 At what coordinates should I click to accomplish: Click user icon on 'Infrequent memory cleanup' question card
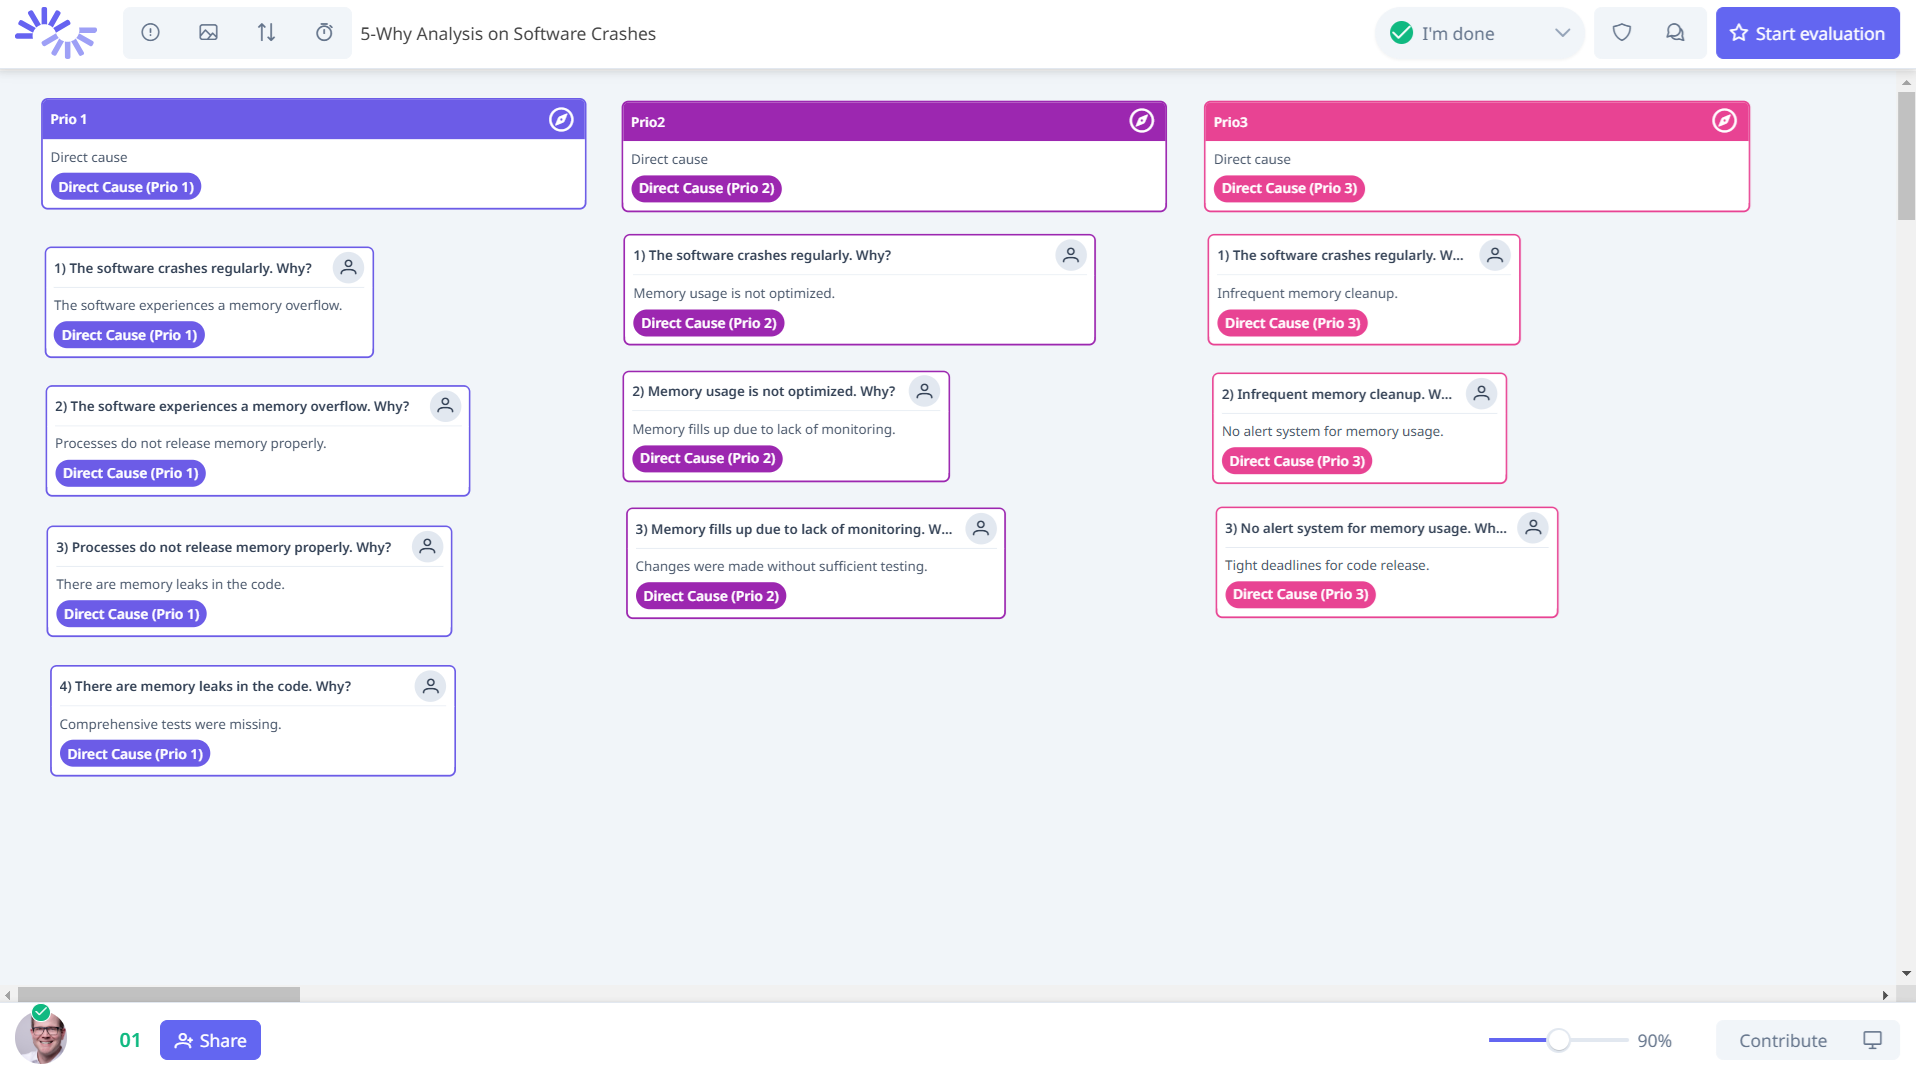tap(1482, 393)
